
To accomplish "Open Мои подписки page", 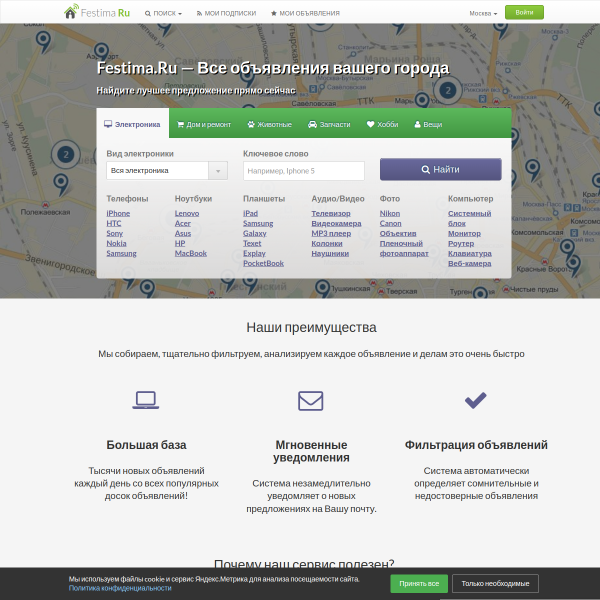I will click(227, 13).
